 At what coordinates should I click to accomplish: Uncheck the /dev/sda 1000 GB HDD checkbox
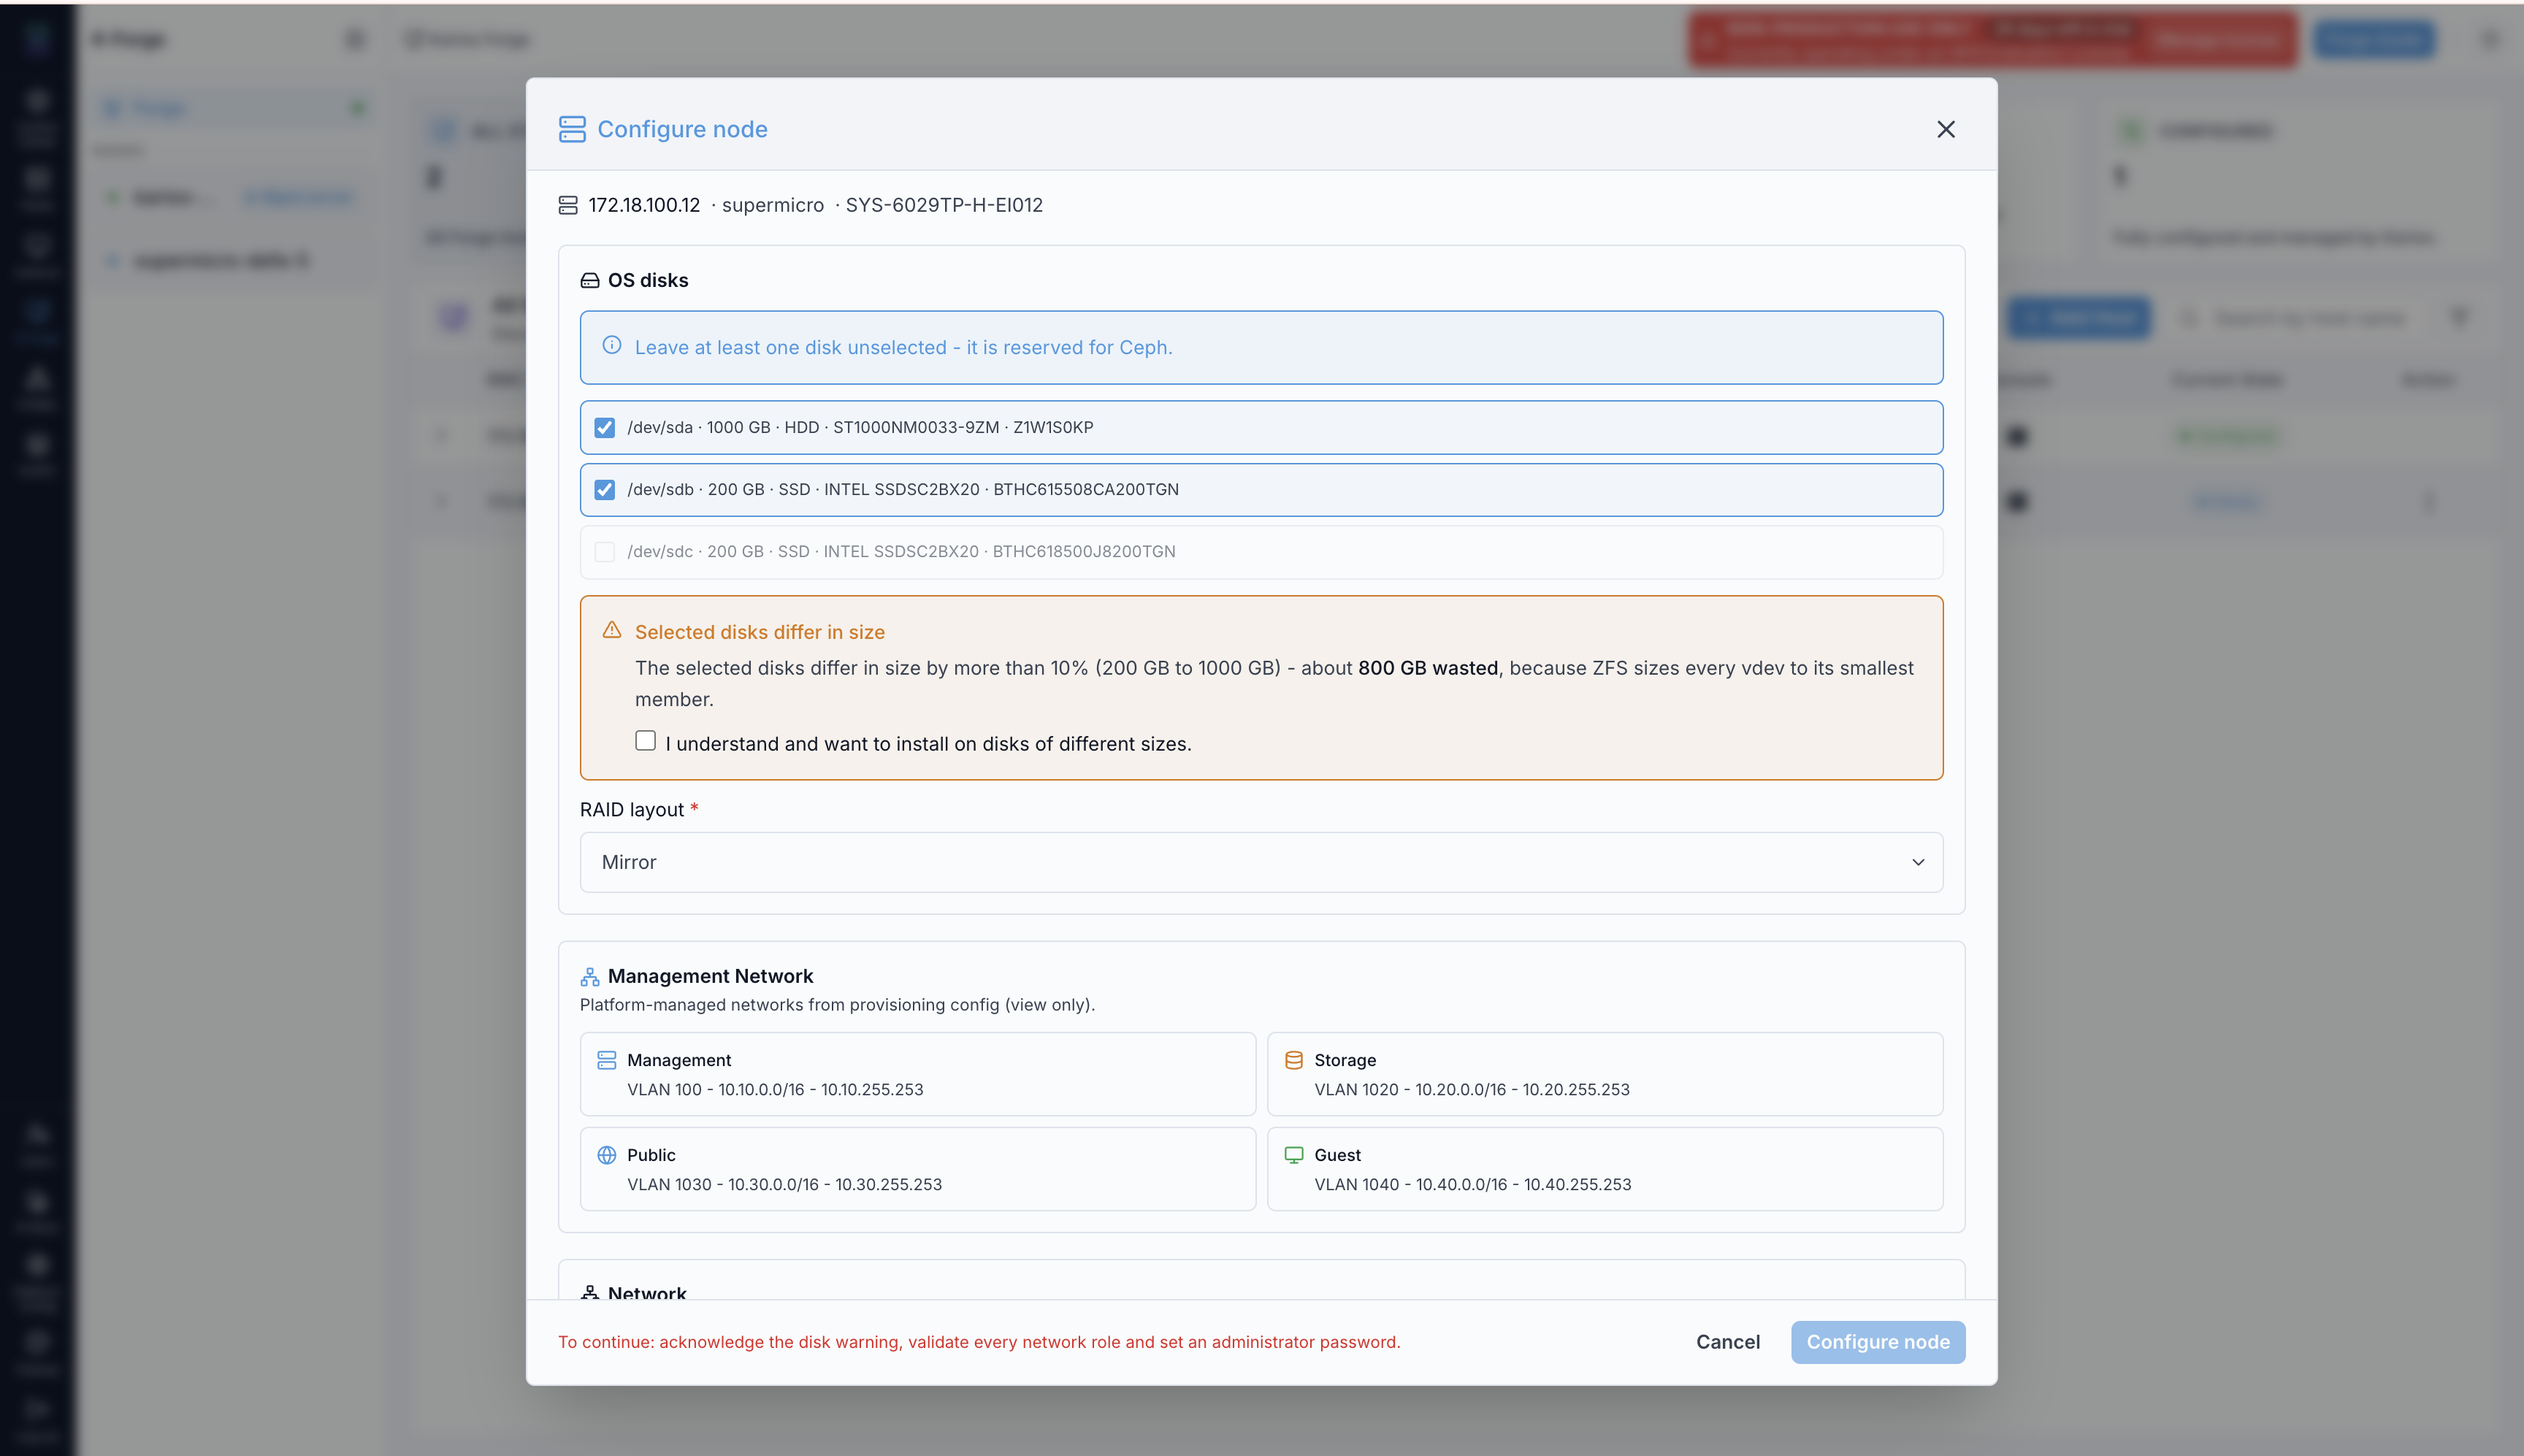click(x=605, y=428)
